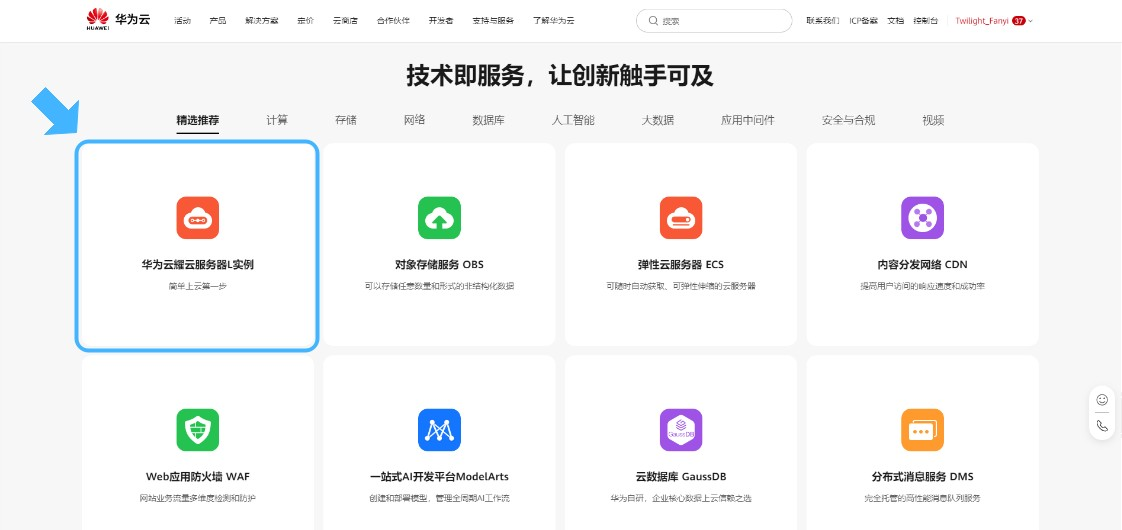1122x530 pixels.
Task: Click the 简单上云第一步 description text
Action: (197, 286)
